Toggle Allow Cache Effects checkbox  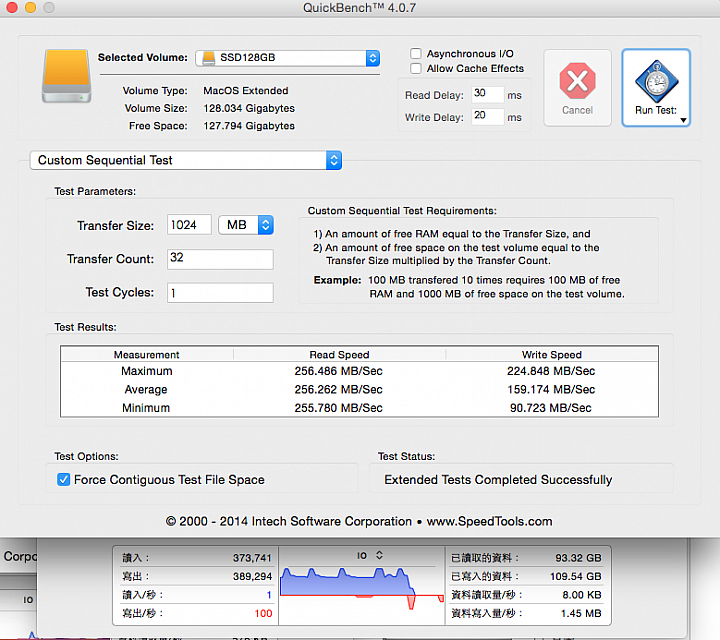click(x=416, y=68)
